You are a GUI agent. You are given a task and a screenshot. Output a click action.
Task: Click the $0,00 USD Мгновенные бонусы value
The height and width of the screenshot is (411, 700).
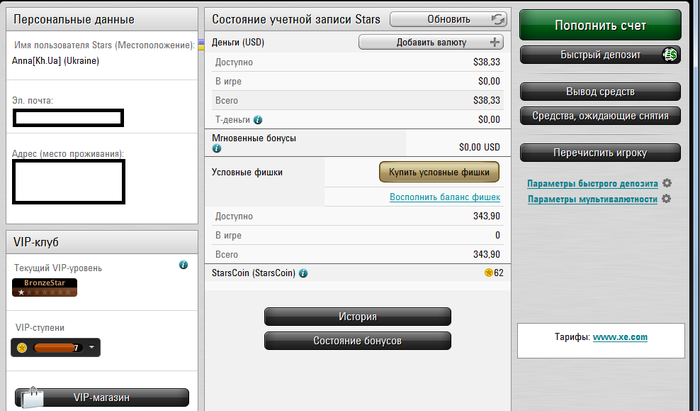(x=479, y=147)
